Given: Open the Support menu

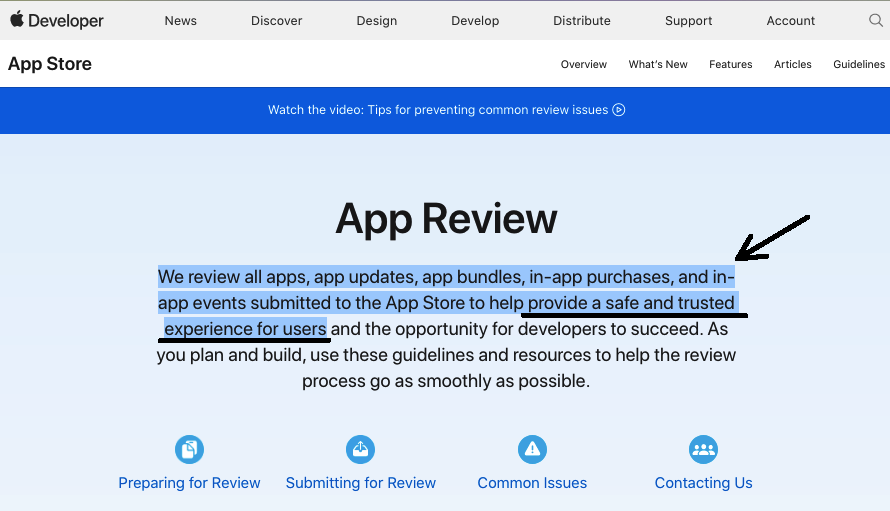Looking at the screenshot, I should [689, 20].
